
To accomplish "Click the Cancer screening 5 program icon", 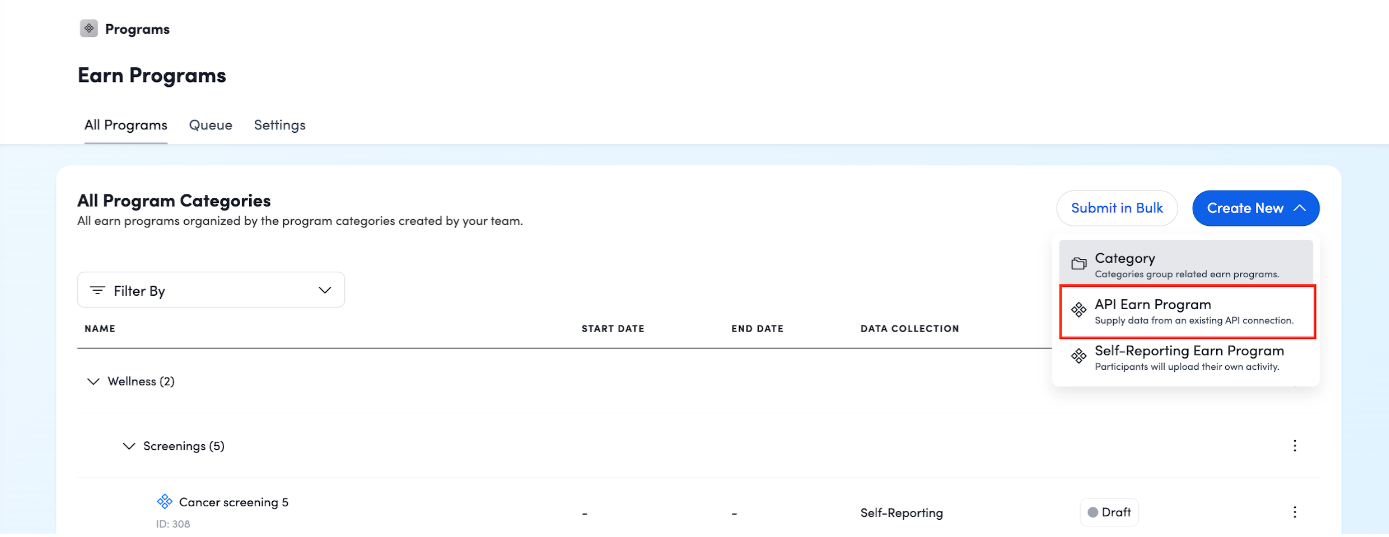I will (165, 502).
